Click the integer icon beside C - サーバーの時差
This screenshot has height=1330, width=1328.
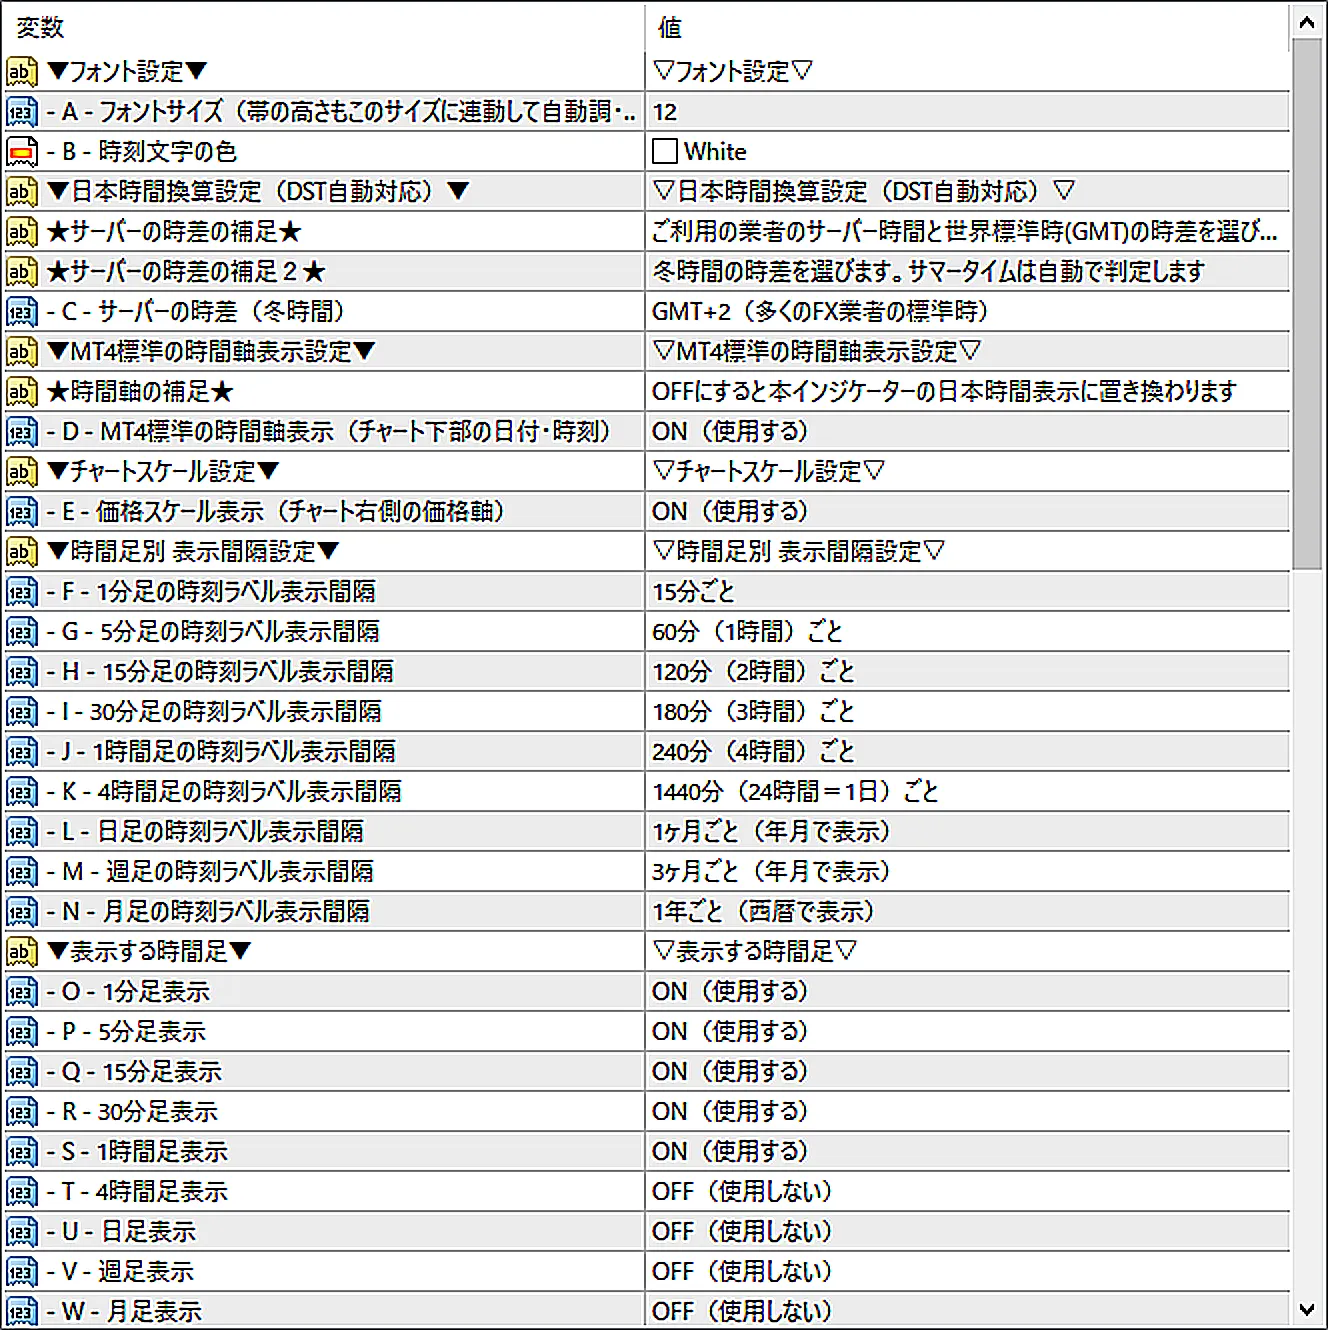(22, 312)
